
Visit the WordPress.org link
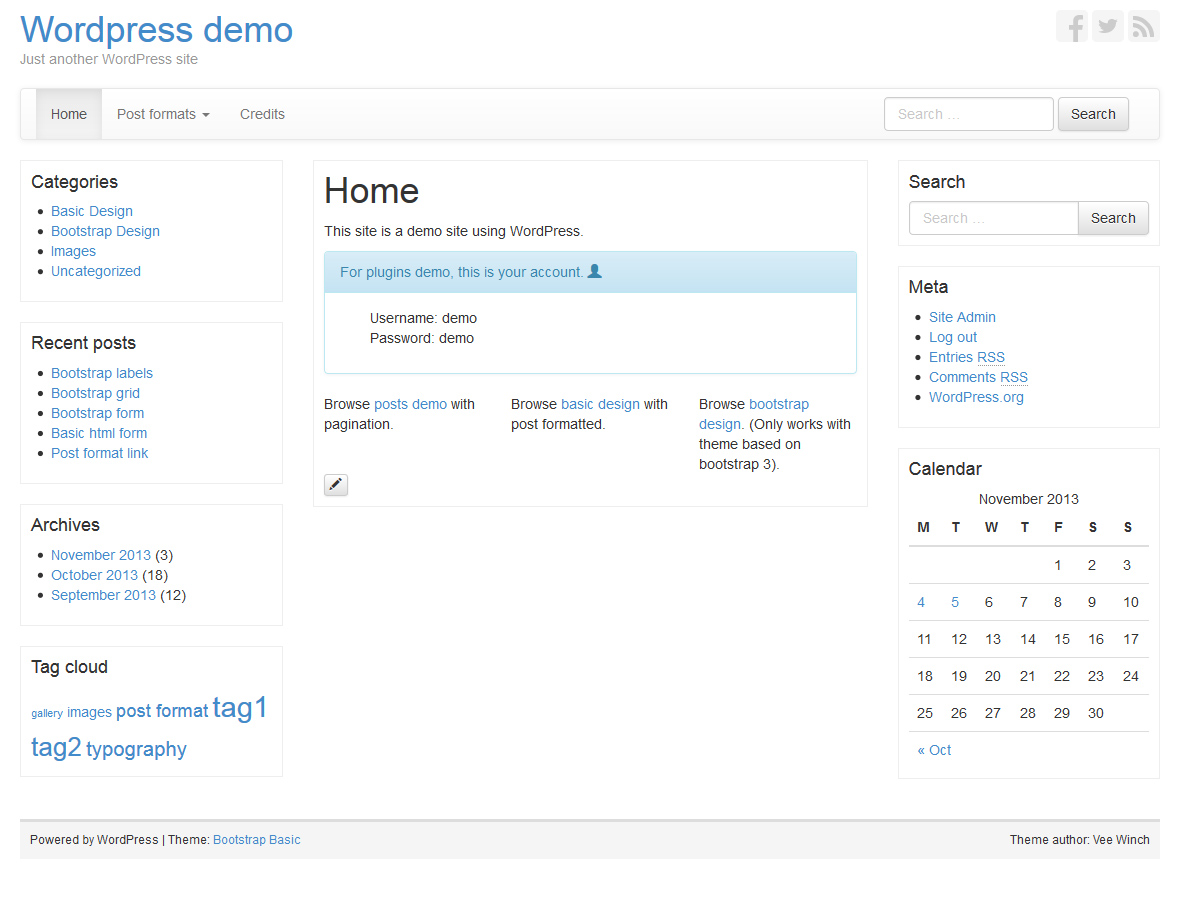[976, 398]
